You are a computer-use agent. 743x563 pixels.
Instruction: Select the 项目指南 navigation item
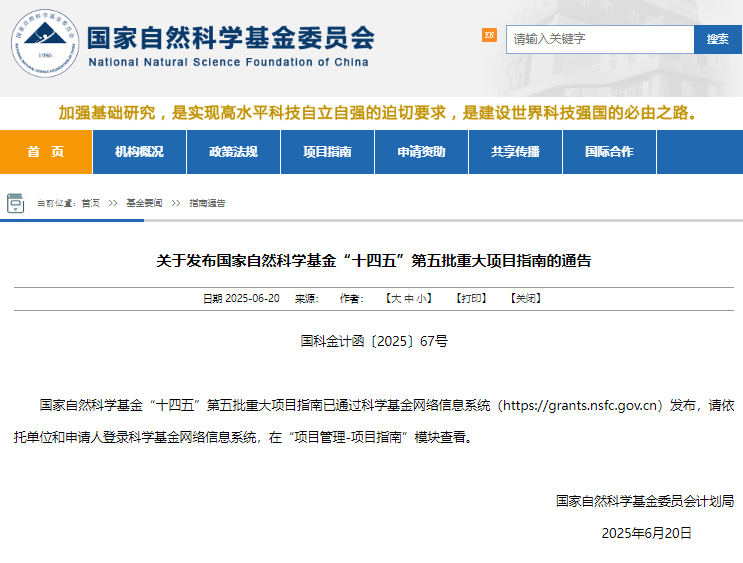(327, 152)
